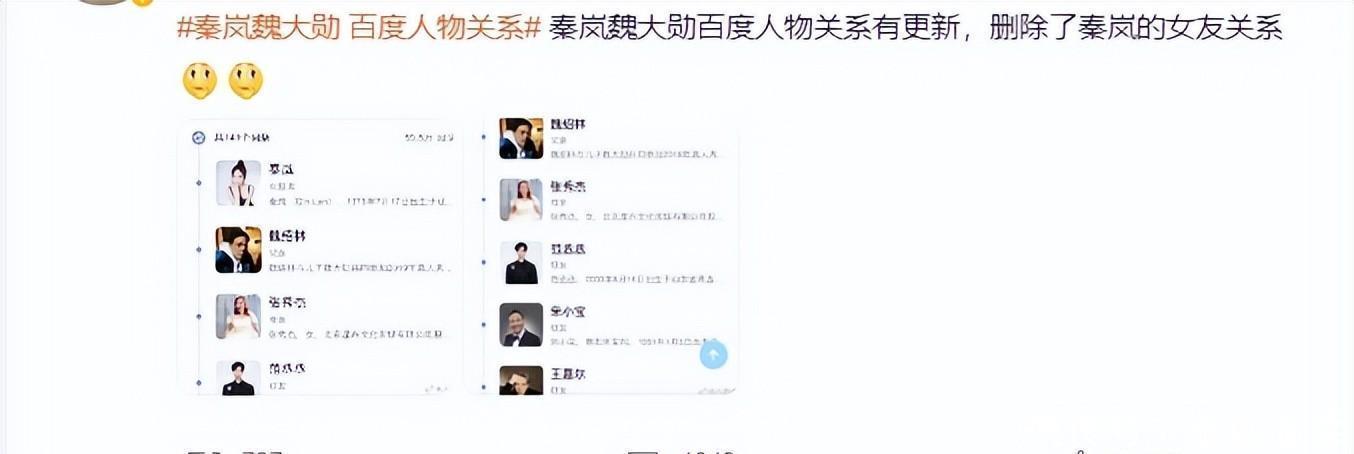Select the timeline dot beside 宋小宝

tap(483, 325)
